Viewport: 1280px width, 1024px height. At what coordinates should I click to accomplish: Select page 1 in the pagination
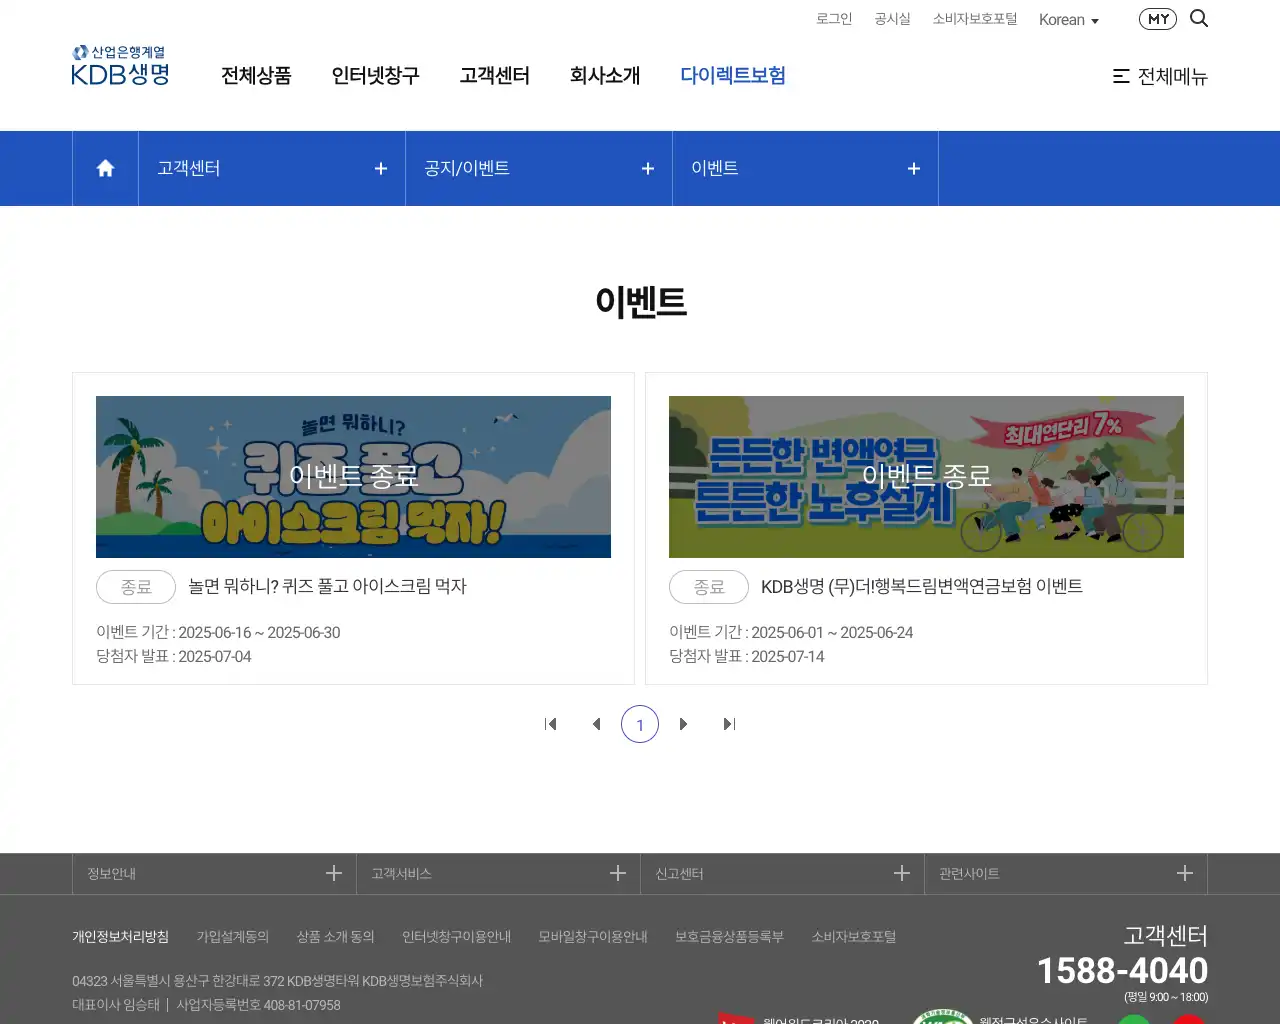640,724
